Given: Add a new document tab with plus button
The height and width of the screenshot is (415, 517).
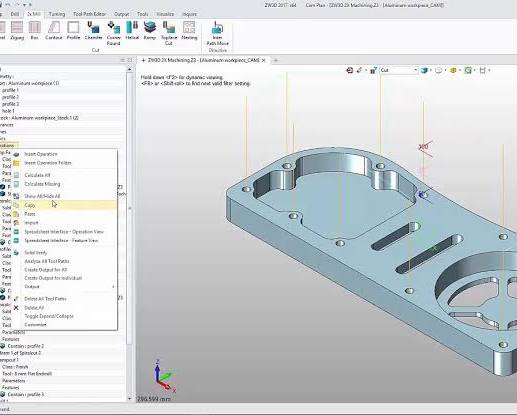Looking at the screenshot, I should 276,60.
